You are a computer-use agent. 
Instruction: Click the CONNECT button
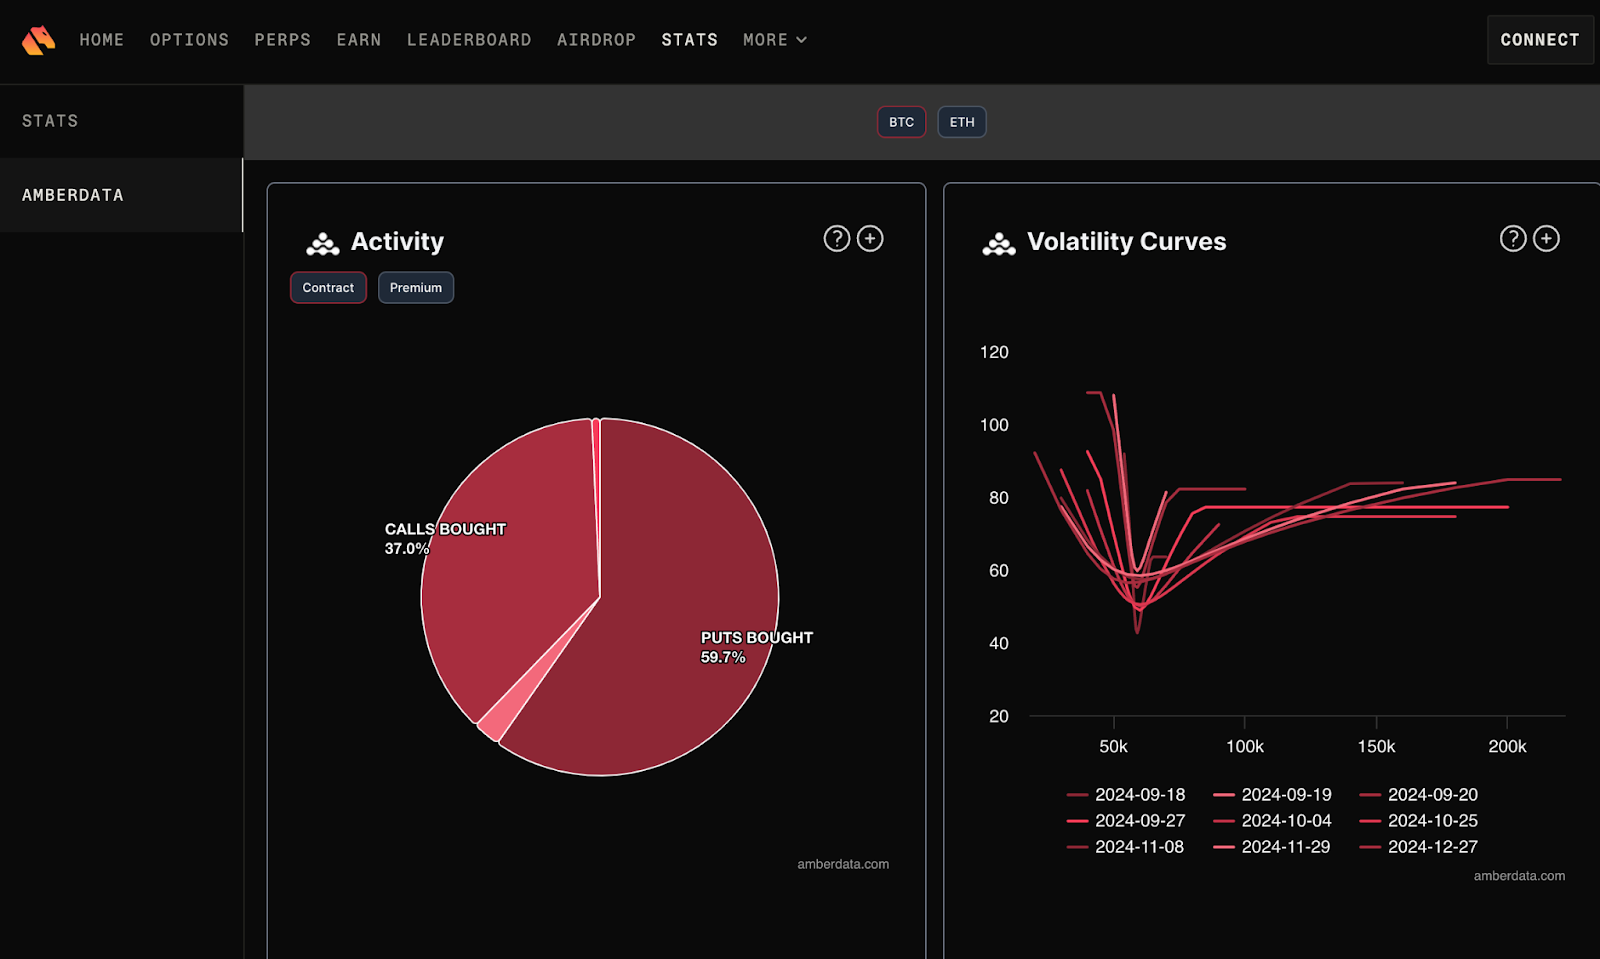click(1539, 40)
